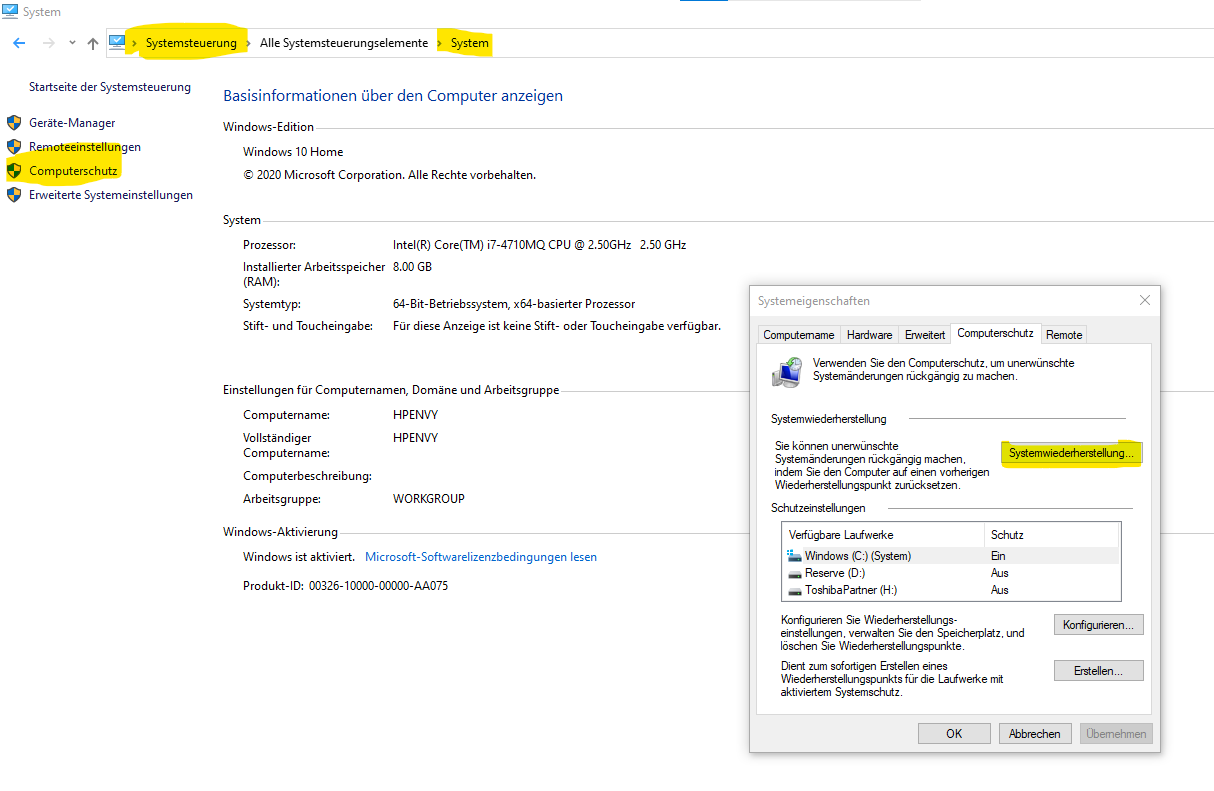1214x791 pixels.
Task: Click Aus status for Reserve (D:)
Action: 1000,573
